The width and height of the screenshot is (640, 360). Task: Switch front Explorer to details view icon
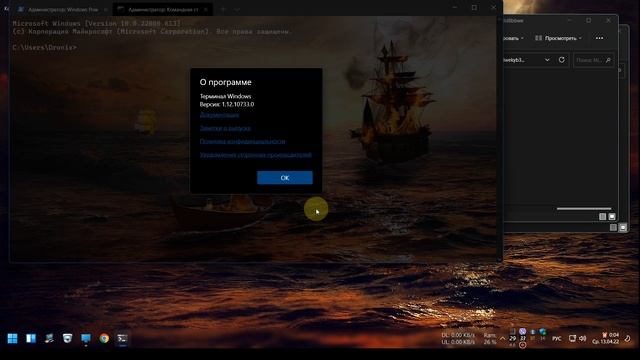coord(602,217)
